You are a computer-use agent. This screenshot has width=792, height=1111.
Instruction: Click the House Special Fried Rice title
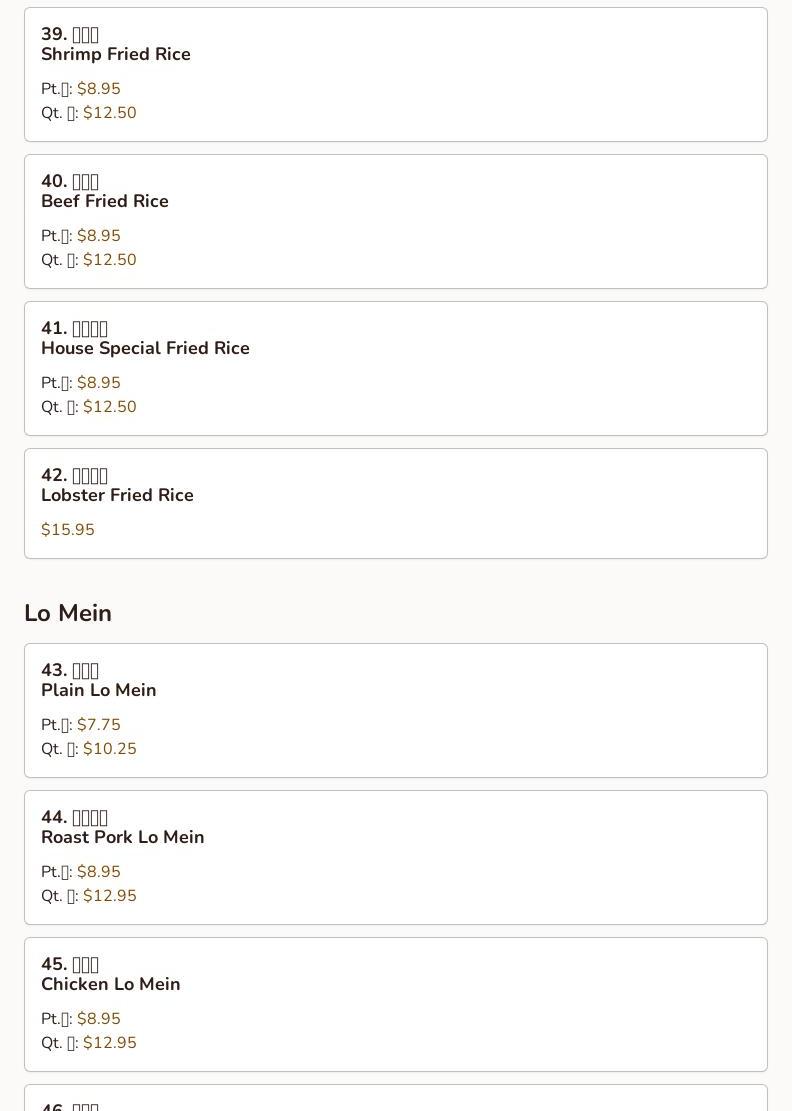(x=145, y=348)
